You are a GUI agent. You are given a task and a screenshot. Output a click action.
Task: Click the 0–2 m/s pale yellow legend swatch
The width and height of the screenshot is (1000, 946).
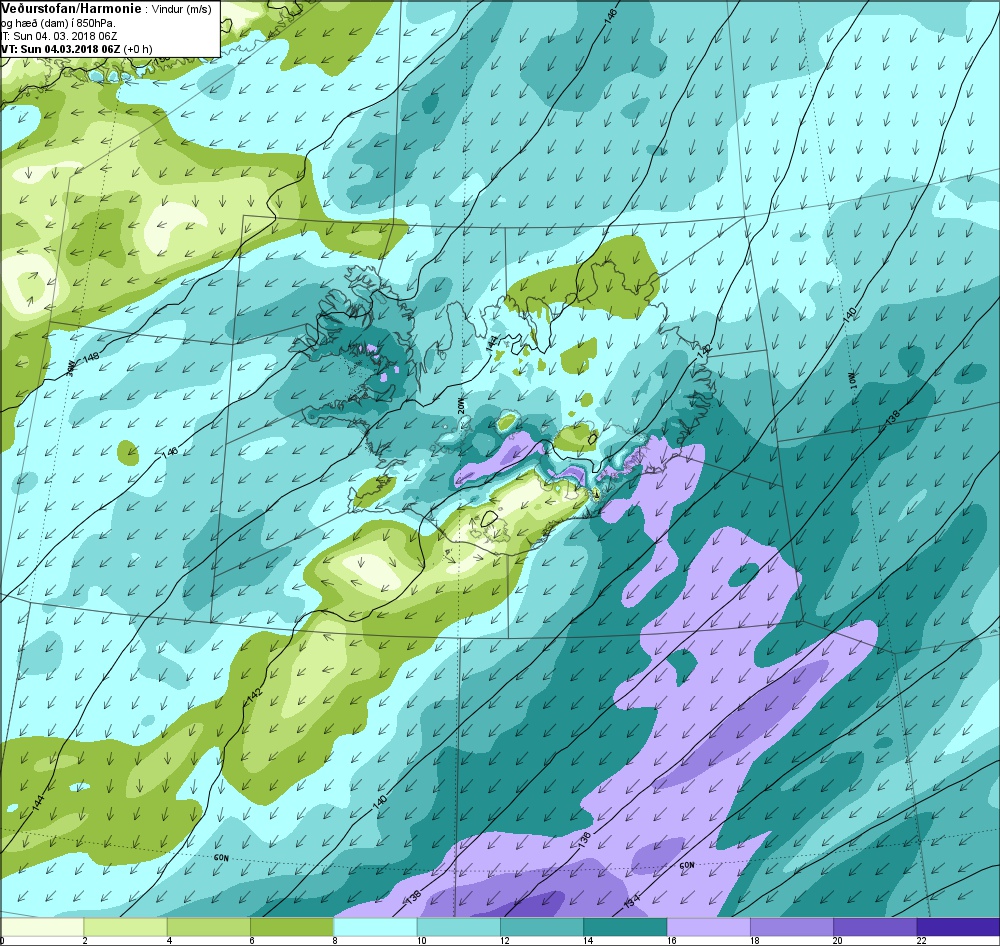click(x=42, y=926)
